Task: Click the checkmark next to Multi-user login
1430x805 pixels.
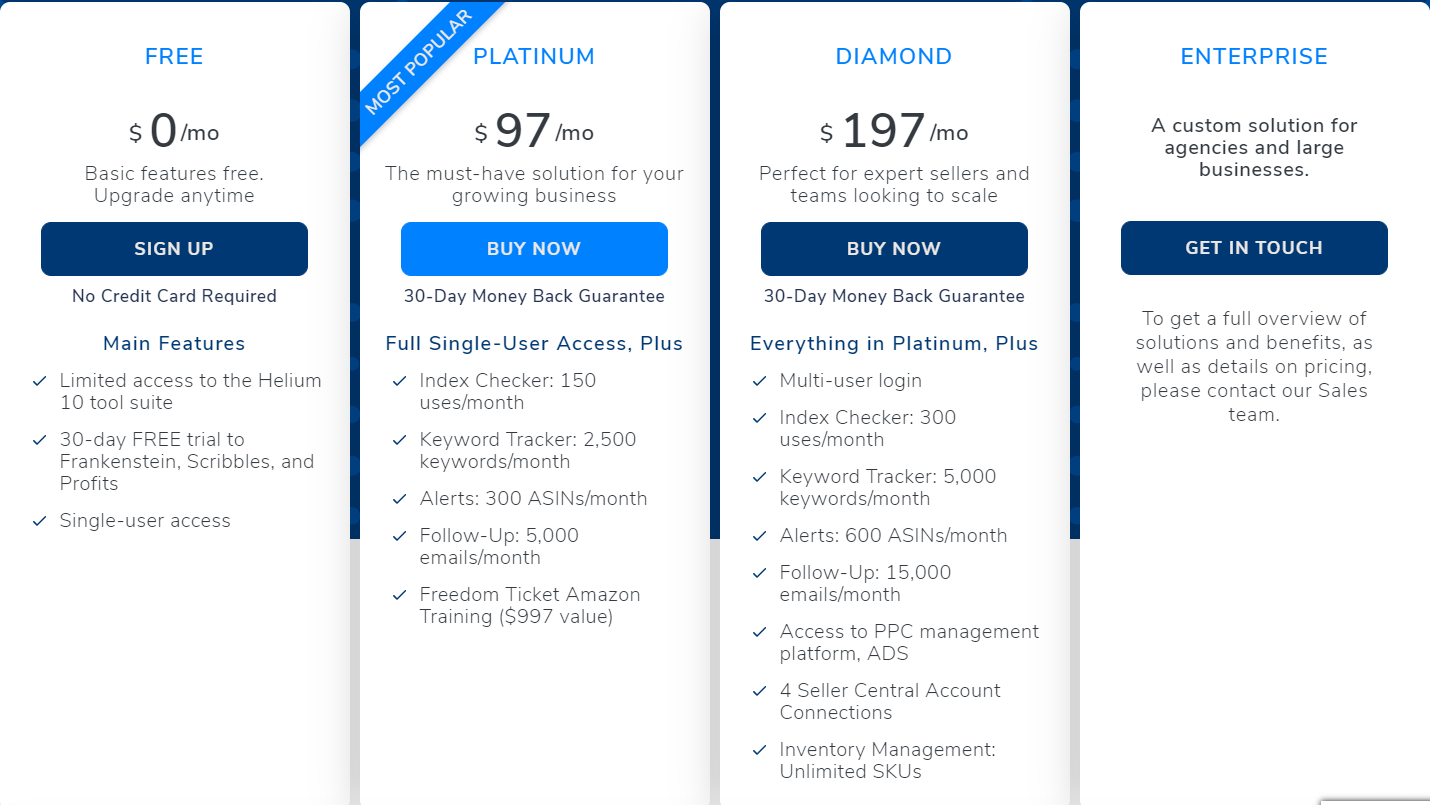Action: tap(760, 381)
